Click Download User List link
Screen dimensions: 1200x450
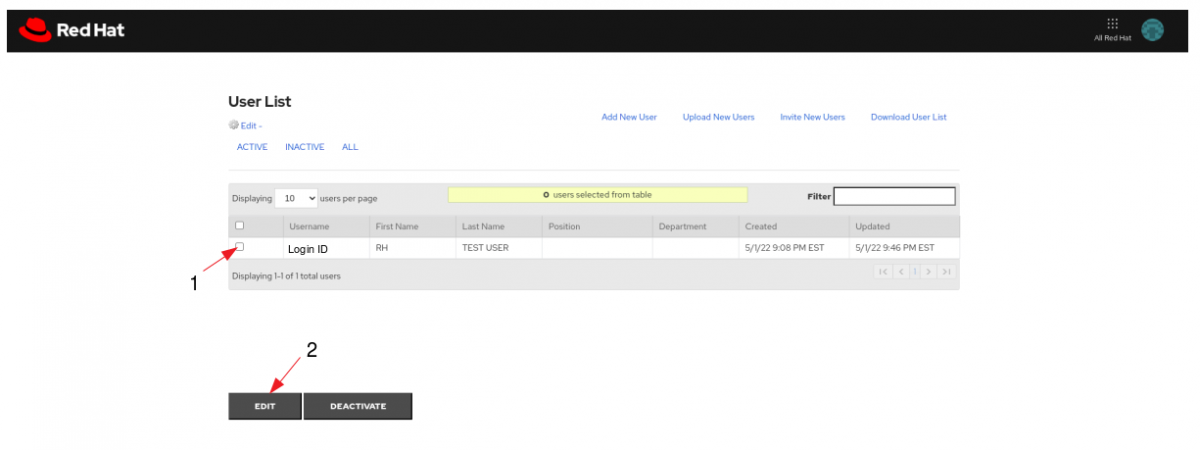908,117
